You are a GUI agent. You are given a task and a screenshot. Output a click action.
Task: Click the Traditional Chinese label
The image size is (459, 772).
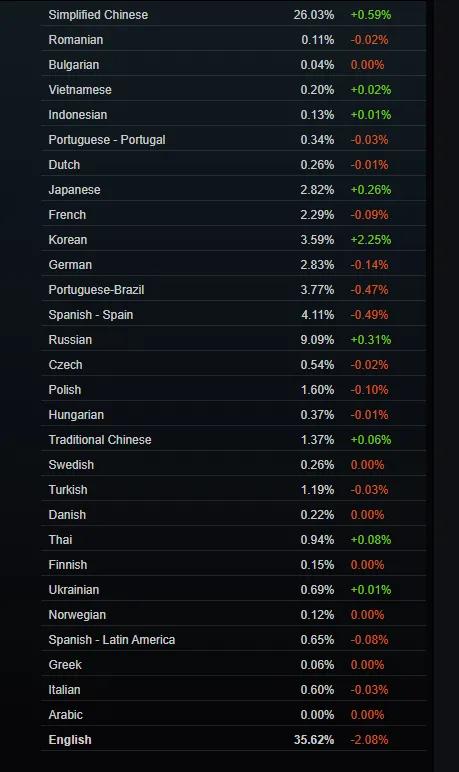coord(100,440)
